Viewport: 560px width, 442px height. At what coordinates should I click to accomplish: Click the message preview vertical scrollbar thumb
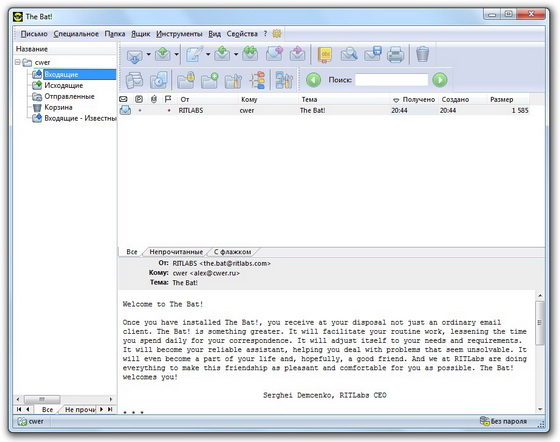(x=540, y=323)
